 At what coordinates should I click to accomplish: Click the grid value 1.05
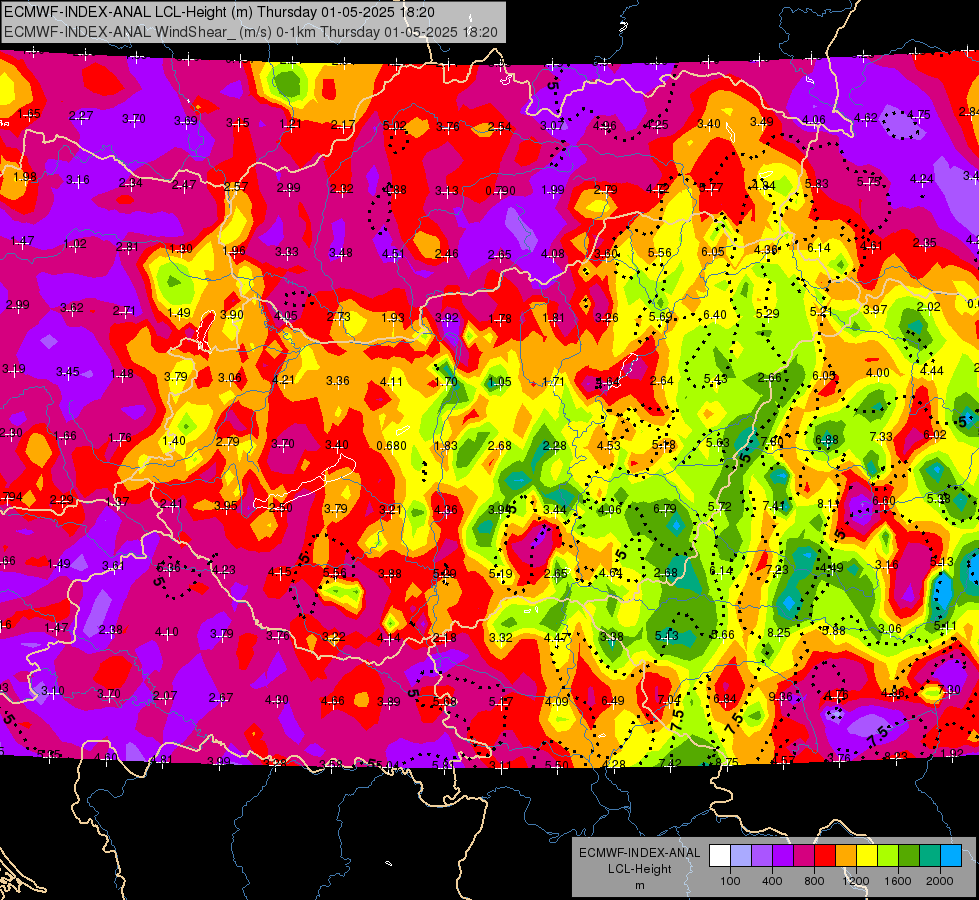[499, 382]
